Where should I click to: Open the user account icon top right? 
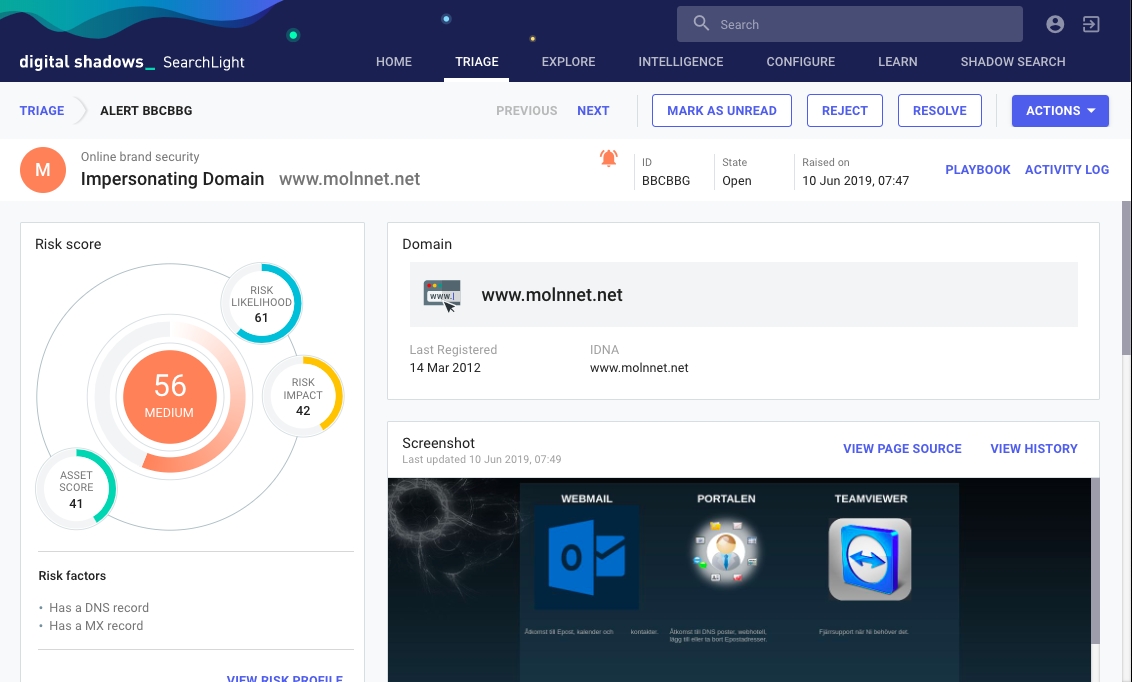point(1055,23)
